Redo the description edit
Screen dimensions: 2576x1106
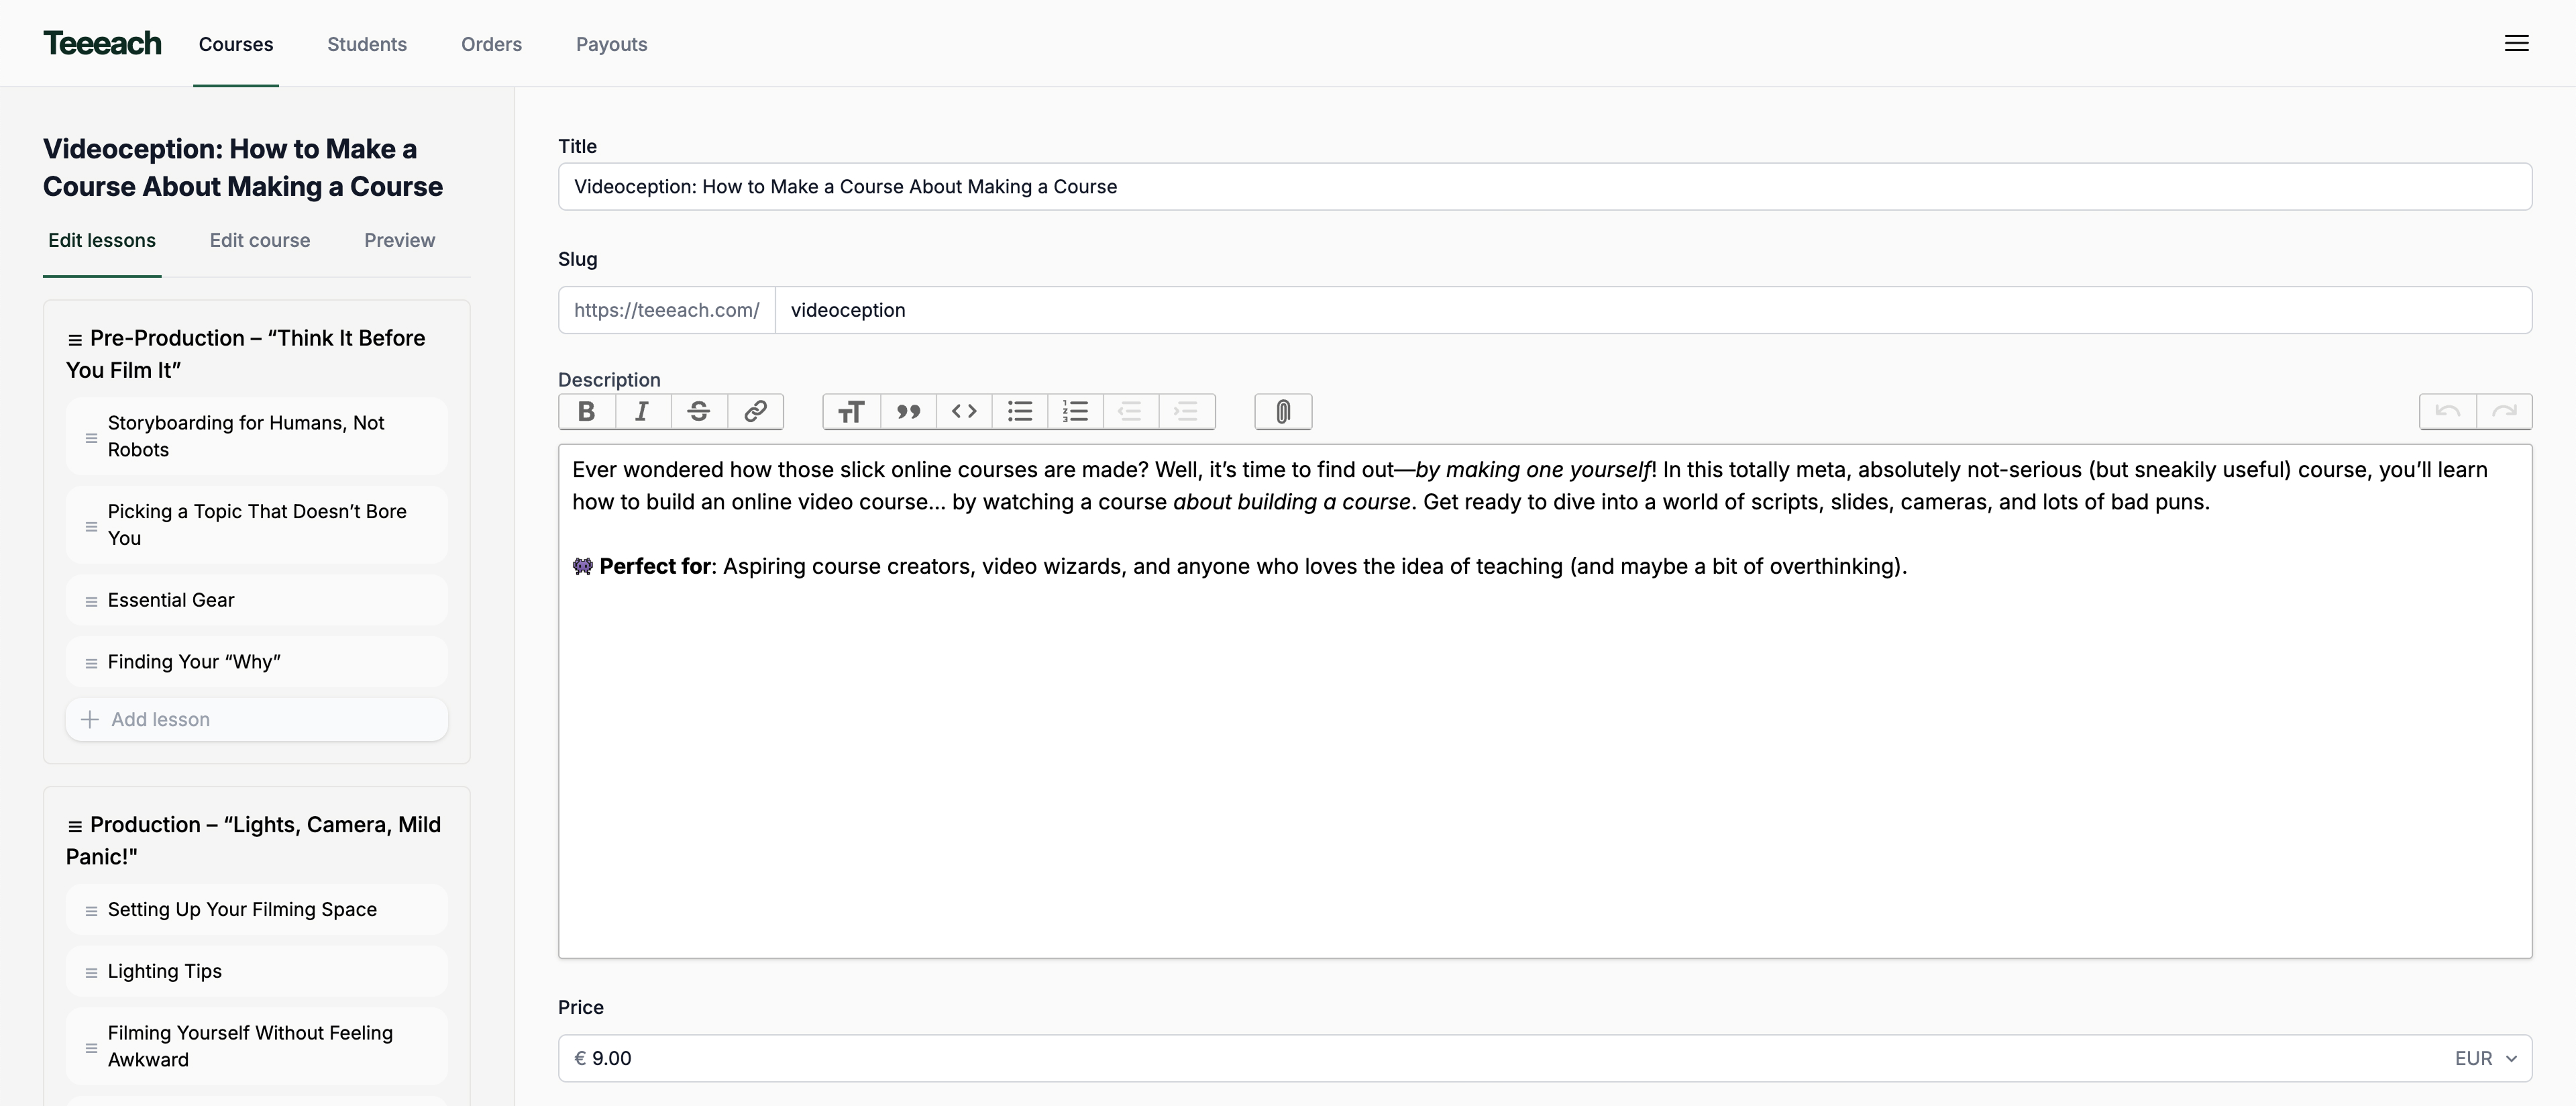[x=2504, y=411]
